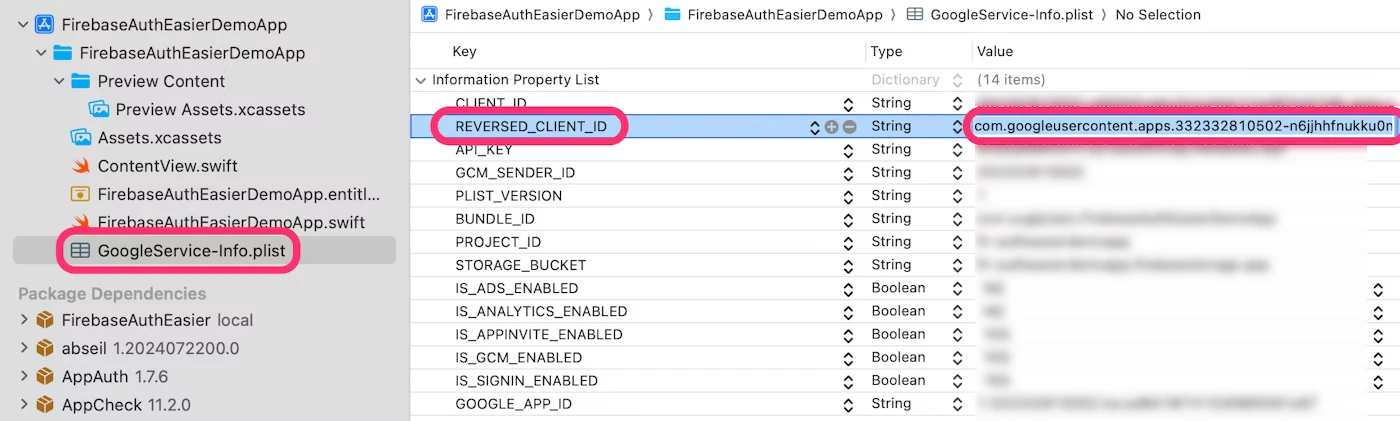Collapse the FirebaseAuthEasierDemoApp group folder
The image size is (1400, 421).
pyautogui.click(x=41, y=52)
